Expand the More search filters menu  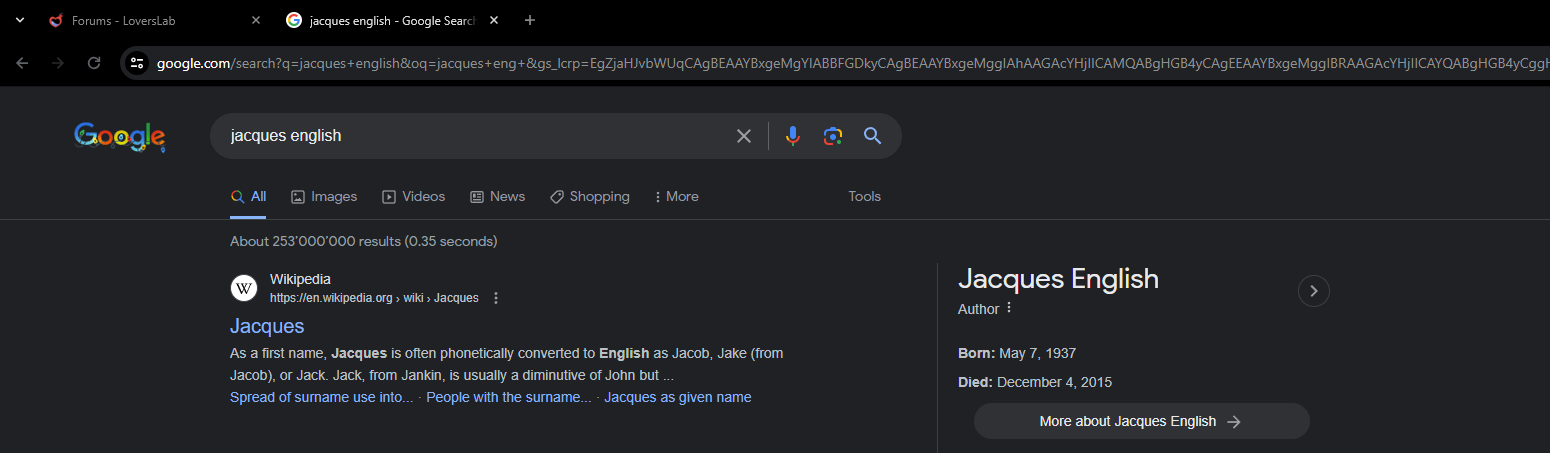[x=676, y=196]
